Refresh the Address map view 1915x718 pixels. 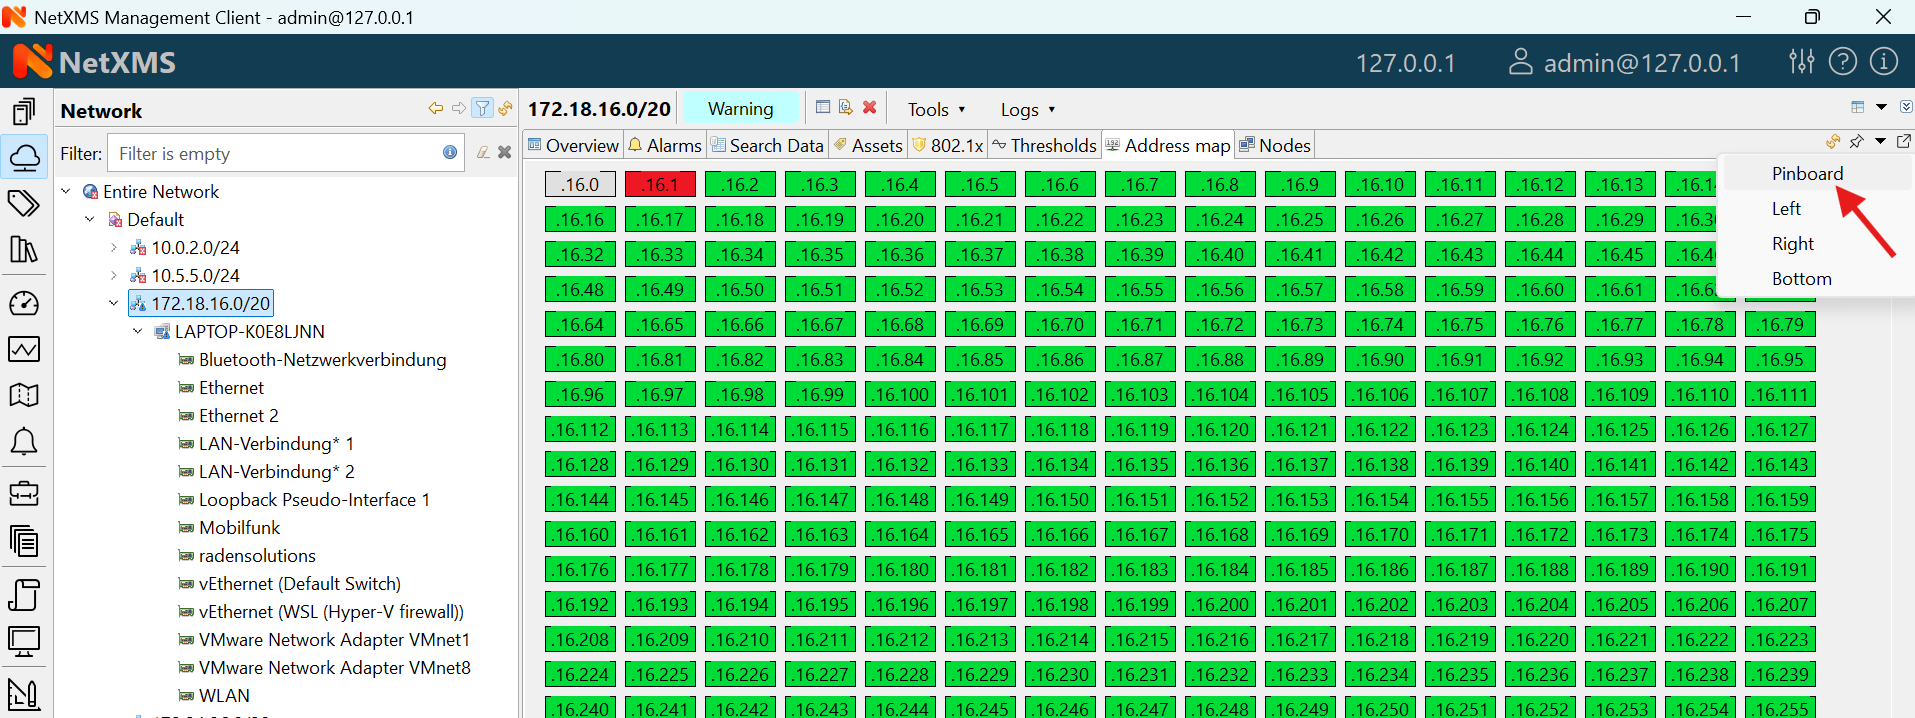[1832, 142]
